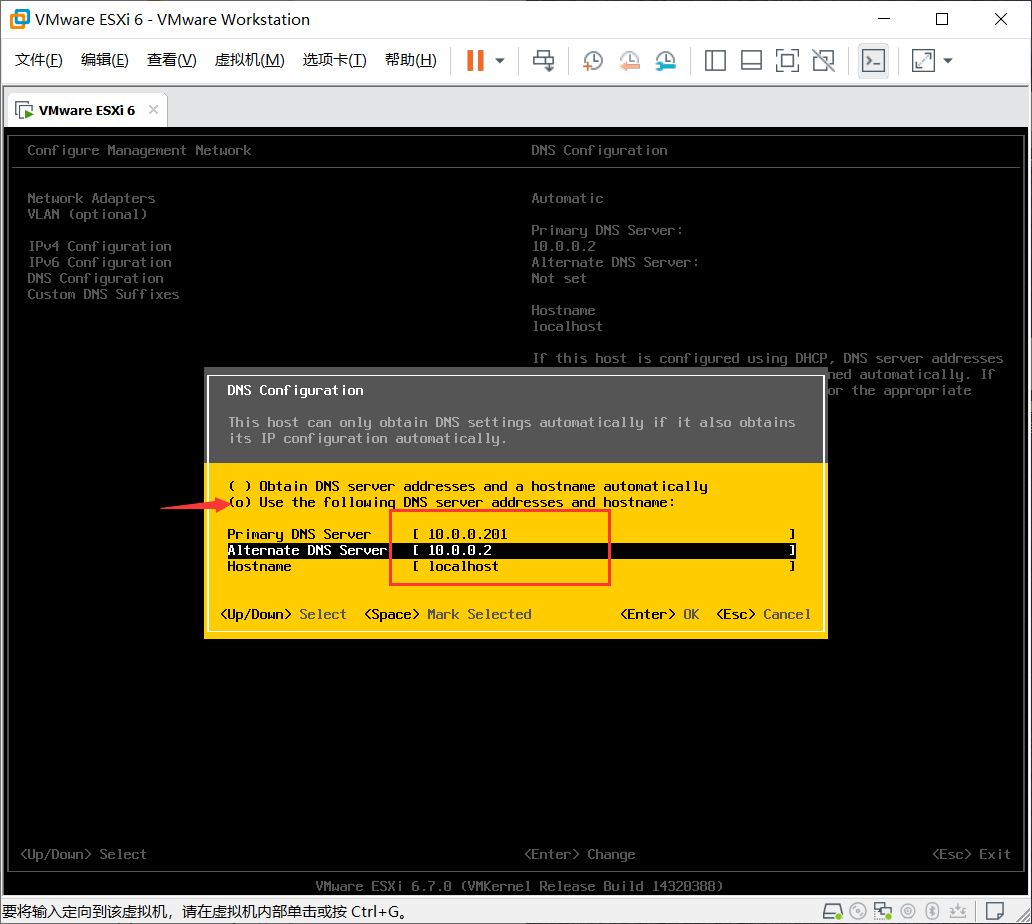The image size is (1032, 924).
Task: Click the network adapter status icon
Action: (883, 911)
